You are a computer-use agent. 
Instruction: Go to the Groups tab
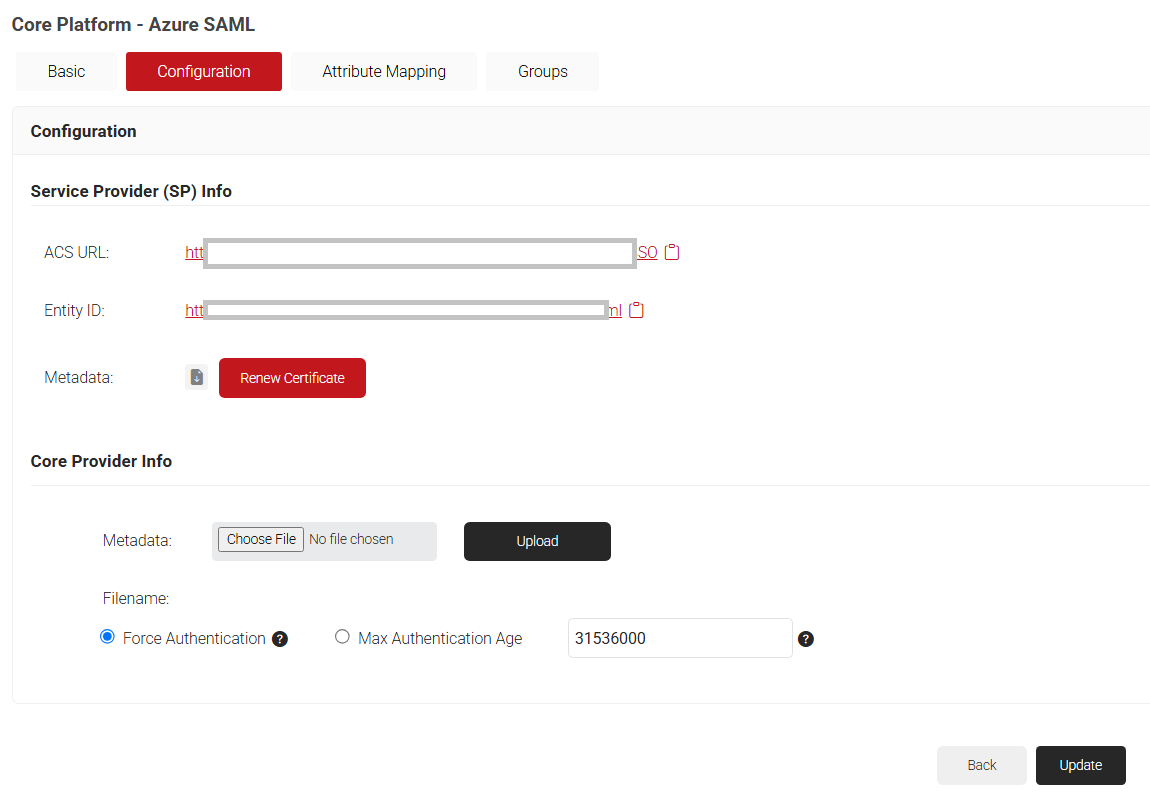(x=542, y=72)
